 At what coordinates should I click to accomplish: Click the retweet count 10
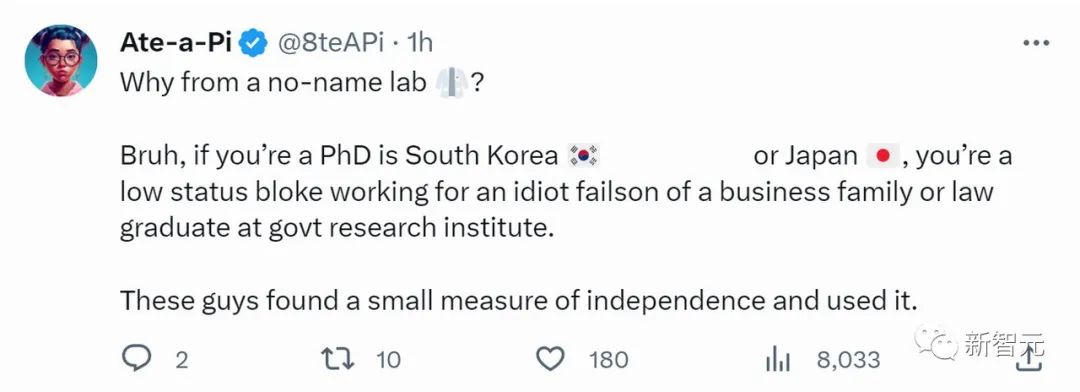point(389,360)
